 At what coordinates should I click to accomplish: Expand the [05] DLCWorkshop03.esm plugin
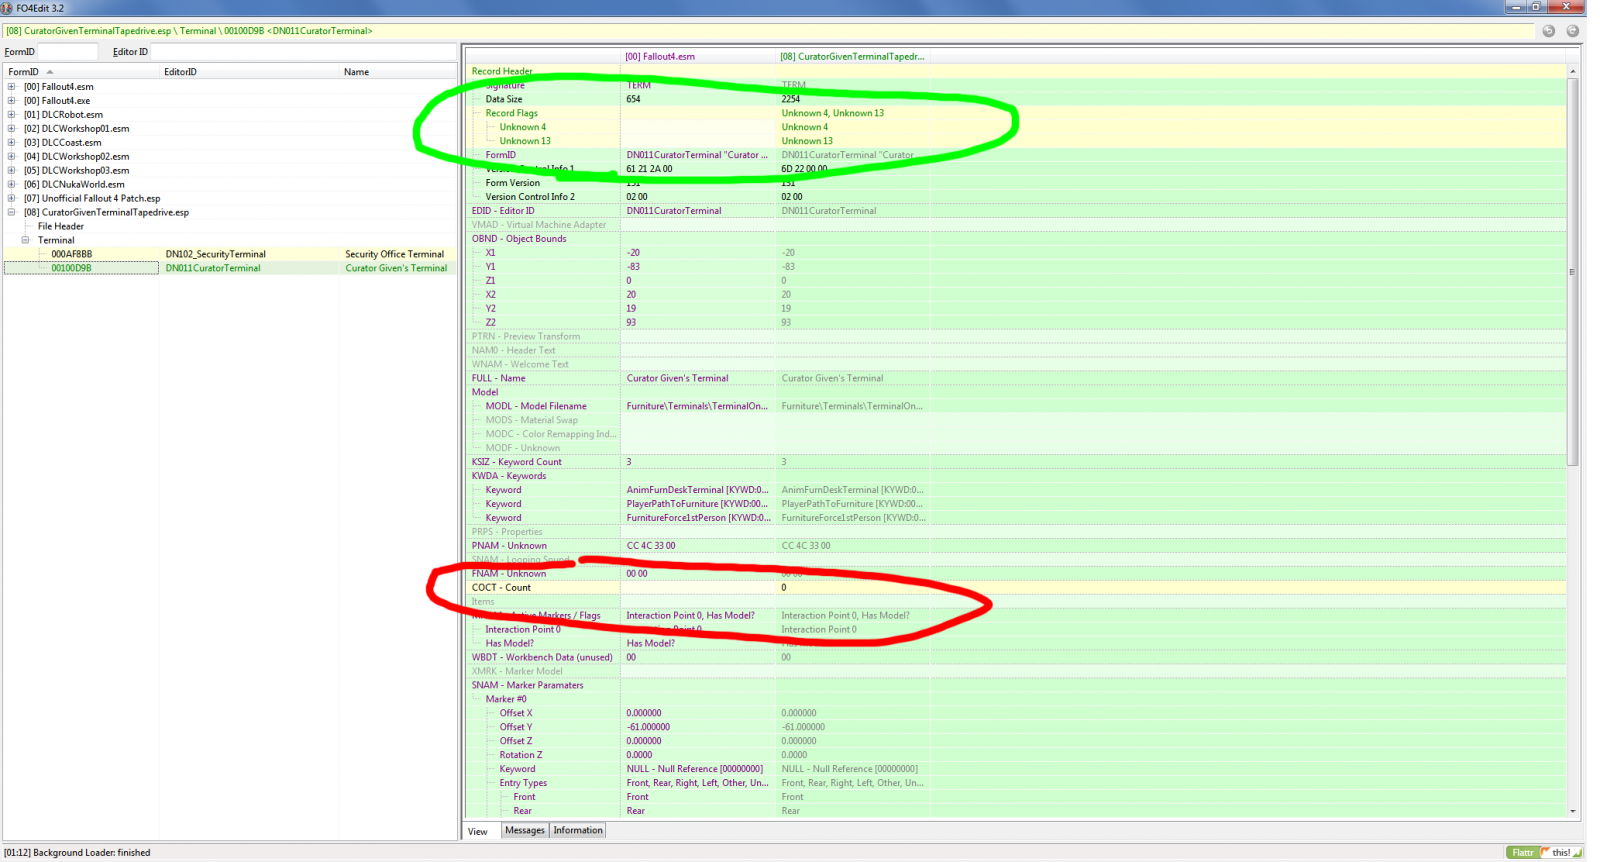click(12, 171)
